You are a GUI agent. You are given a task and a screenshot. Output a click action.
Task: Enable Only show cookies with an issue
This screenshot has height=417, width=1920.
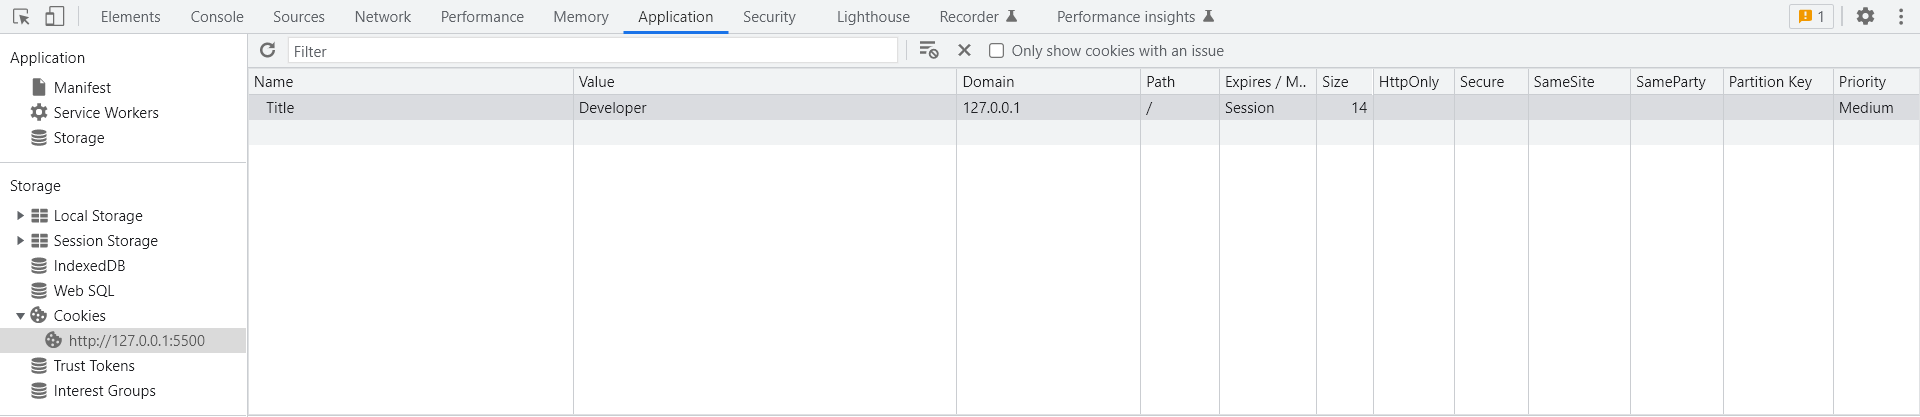coord(996,51)
